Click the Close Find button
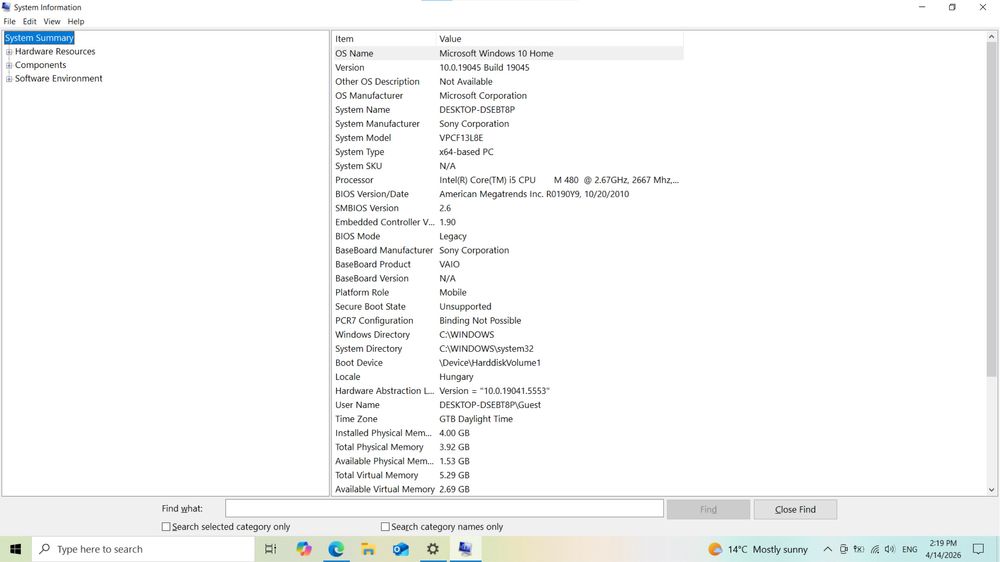The width and height of the screenshot is (1000, 562). [795, 509]
